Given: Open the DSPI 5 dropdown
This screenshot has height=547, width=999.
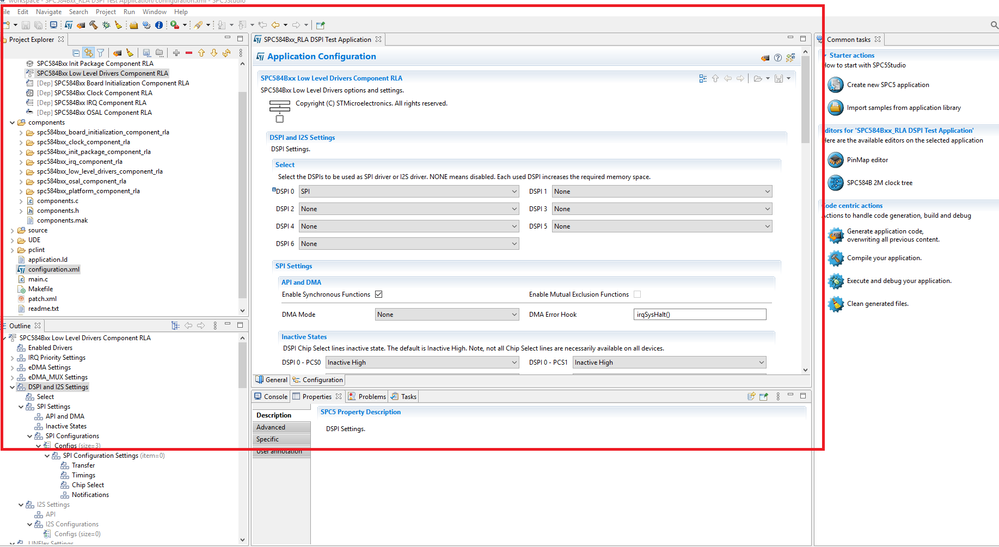Looking at the screenshot, I should (662, 226).
